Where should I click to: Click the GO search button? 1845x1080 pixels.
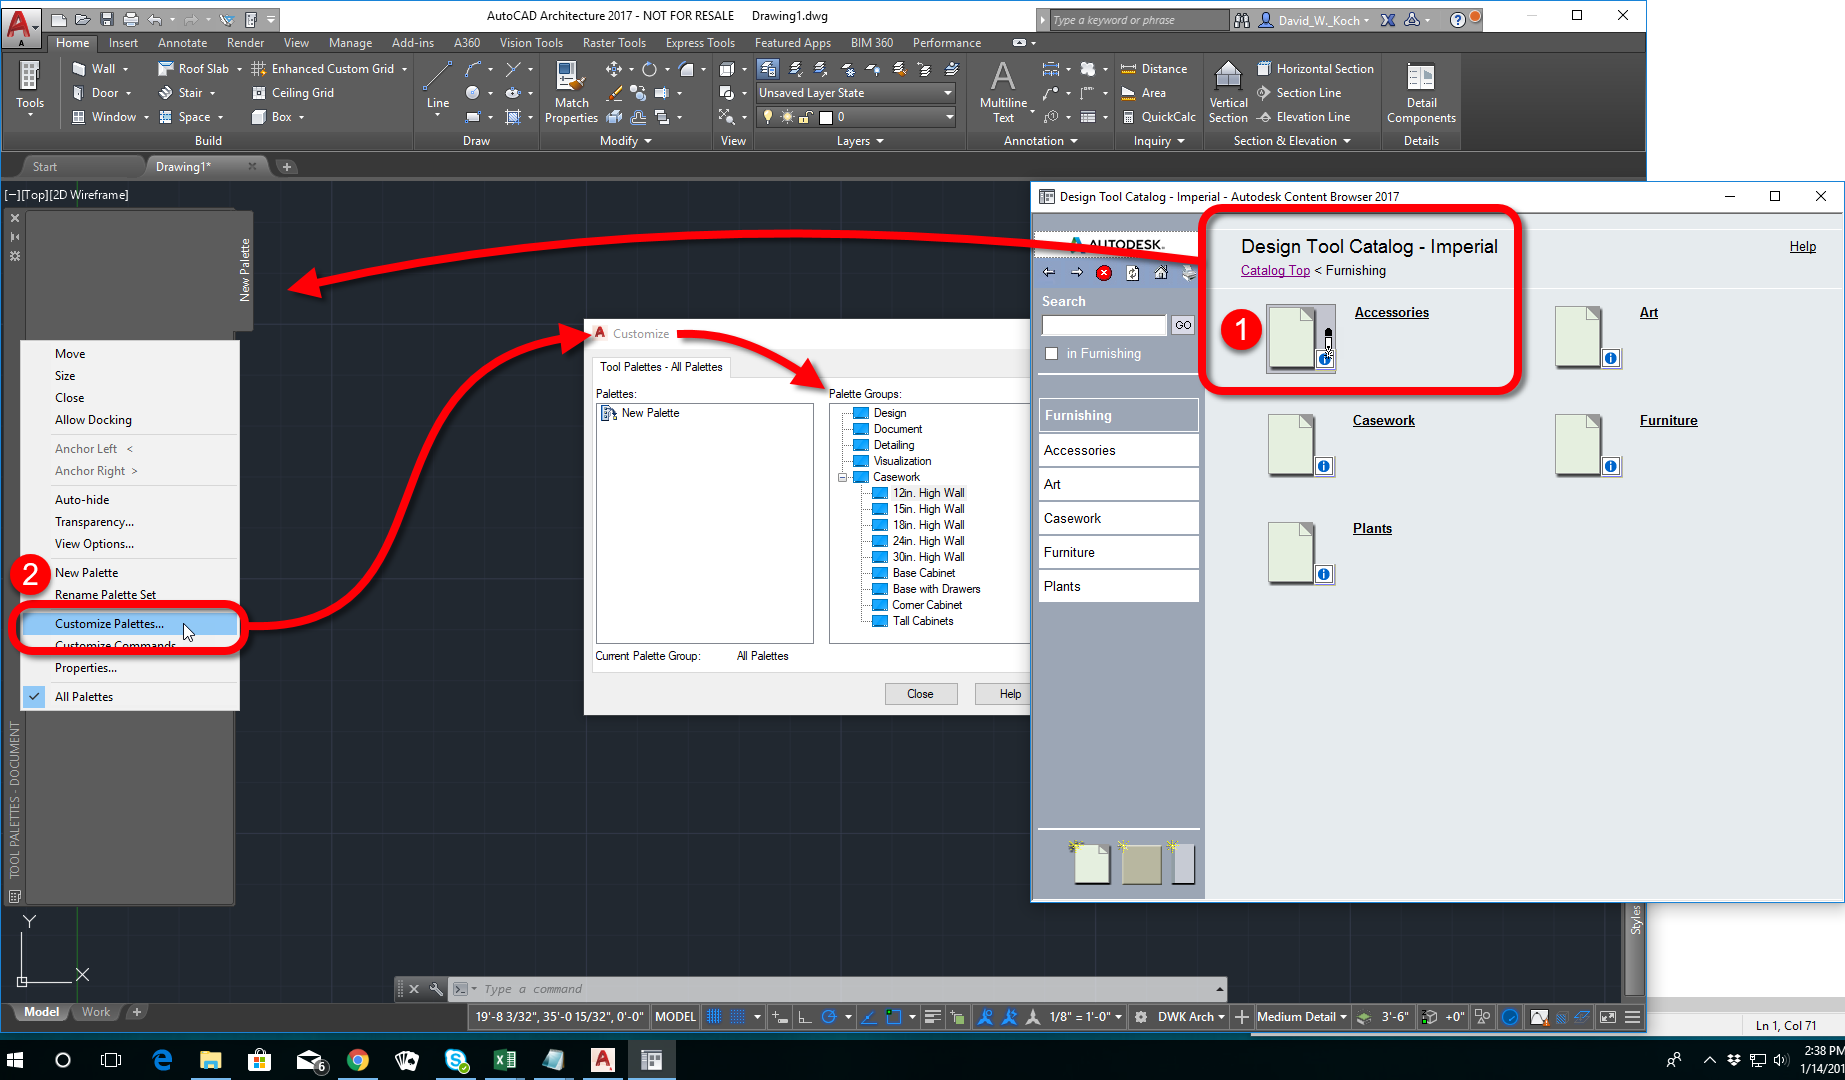click(1183, 325)
